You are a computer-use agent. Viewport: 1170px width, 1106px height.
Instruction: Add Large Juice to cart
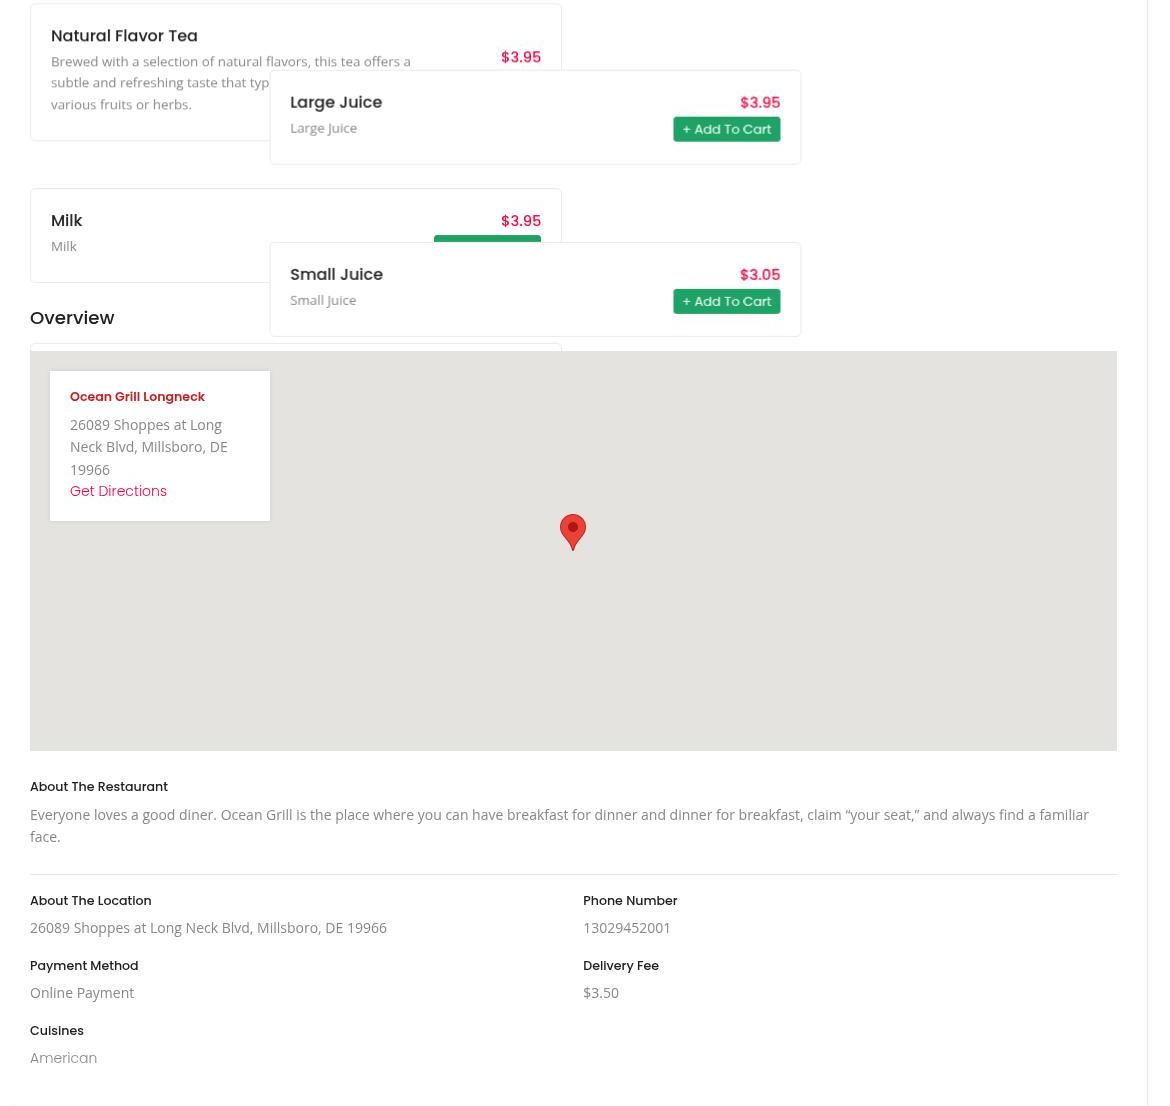click(x=726, y=129)
